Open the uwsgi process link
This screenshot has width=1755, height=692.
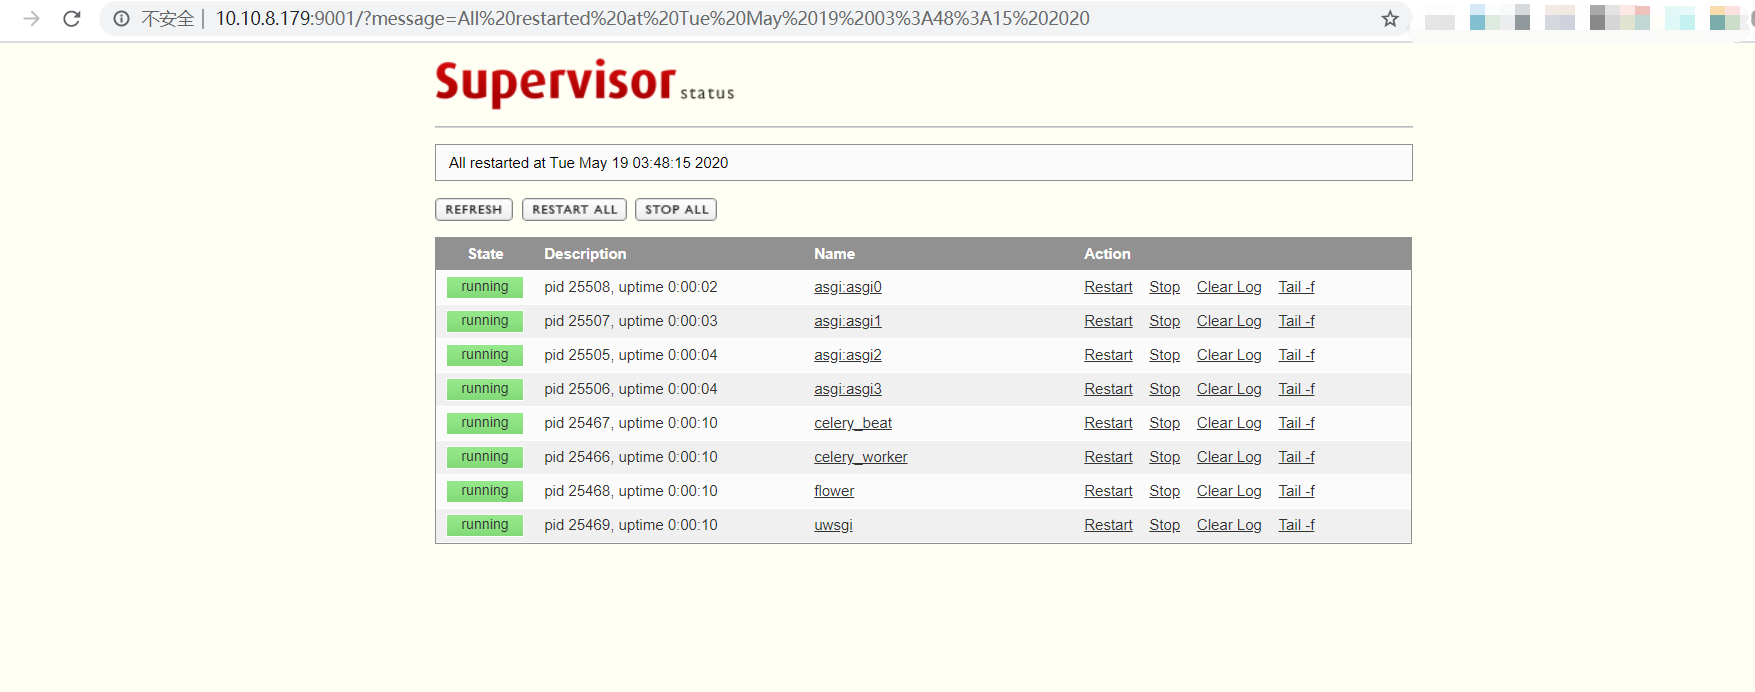pos(833,525)
